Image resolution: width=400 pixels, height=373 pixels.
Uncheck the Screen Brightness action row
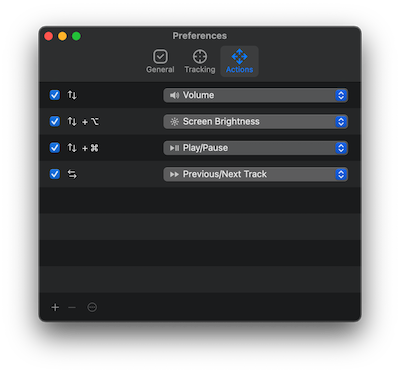55,121
